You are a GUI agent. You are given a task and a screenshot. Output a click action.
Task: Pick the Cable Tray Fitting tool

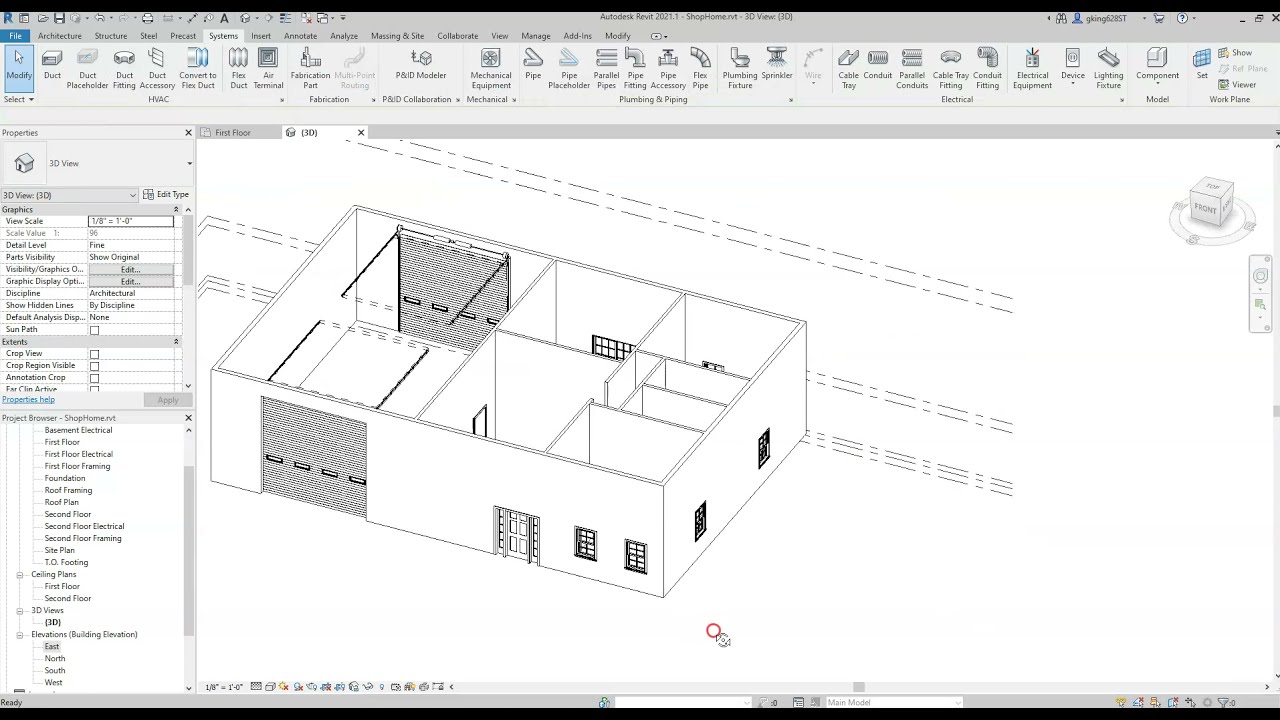tap(951, 68)
